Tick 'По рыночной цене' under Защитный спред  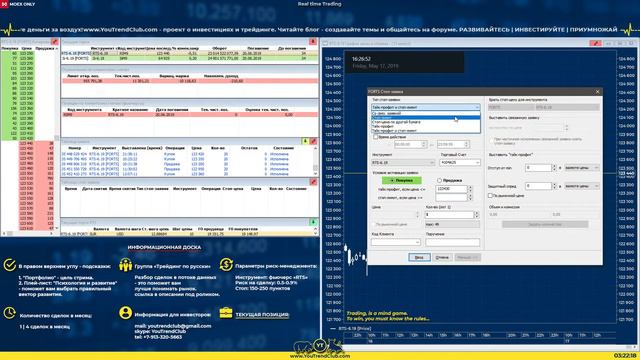[x=491, y=196]
